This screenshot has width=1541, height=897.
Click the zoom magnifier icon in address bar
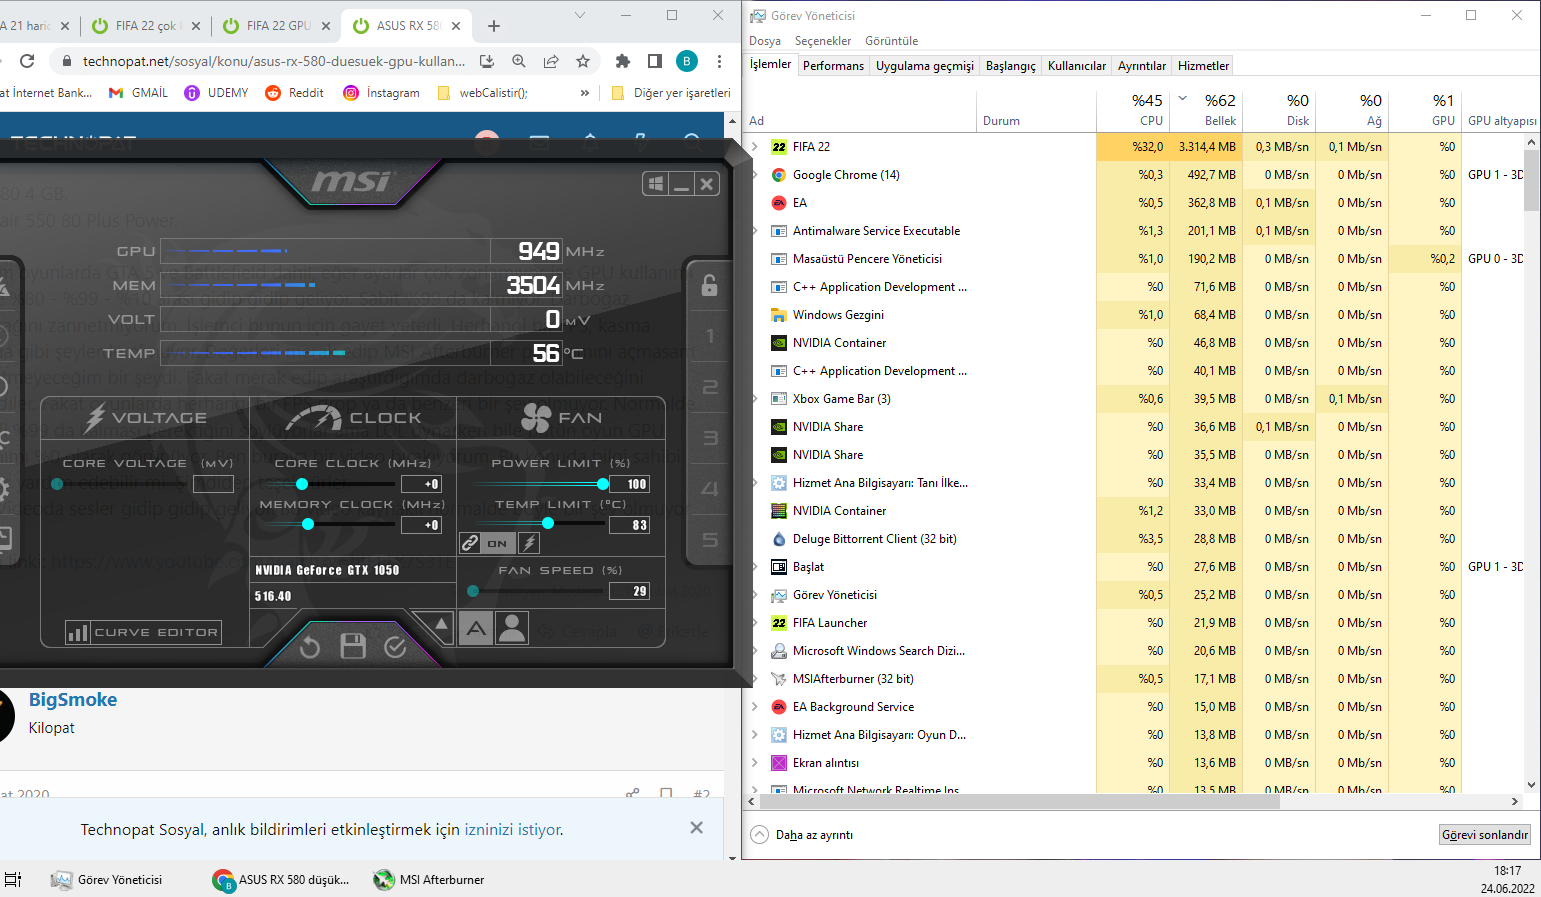(x=519, y=61)
